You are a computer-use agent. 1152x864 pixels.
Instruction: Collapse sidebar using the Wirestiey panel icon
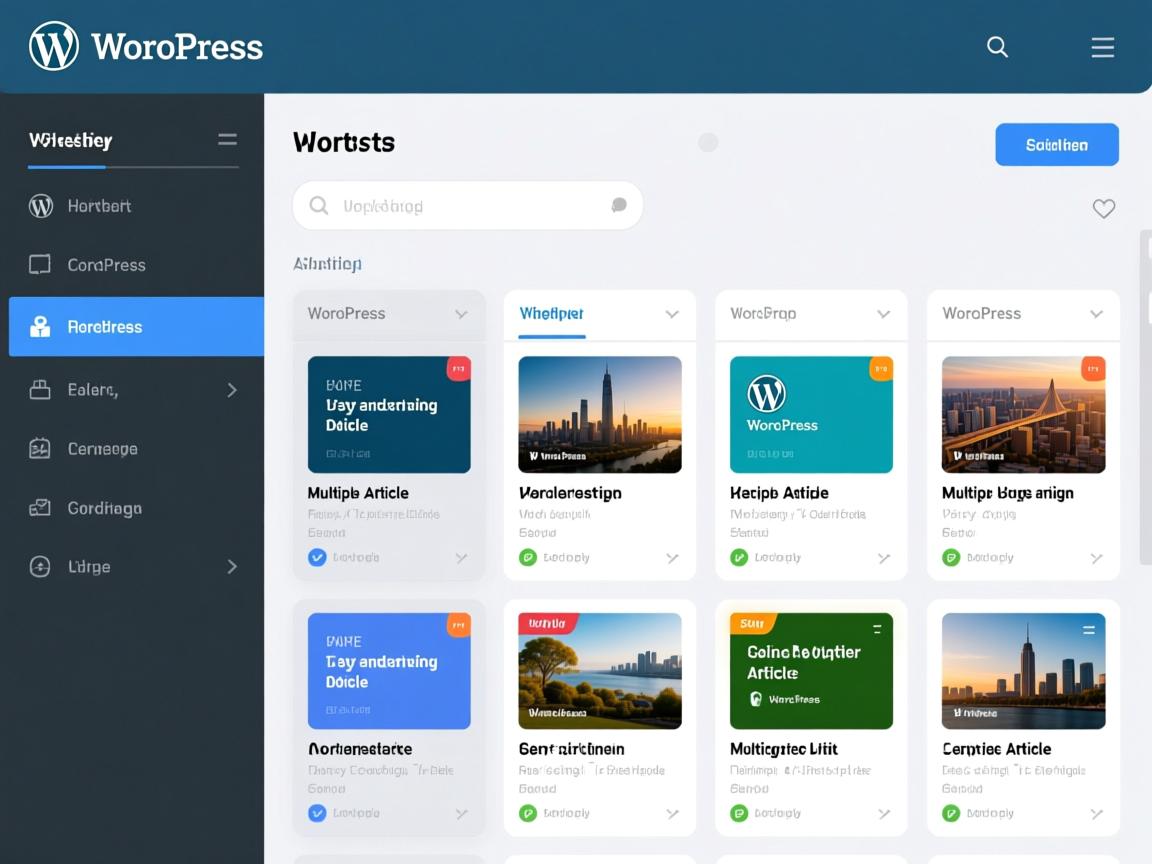click(x=227, y=140)
